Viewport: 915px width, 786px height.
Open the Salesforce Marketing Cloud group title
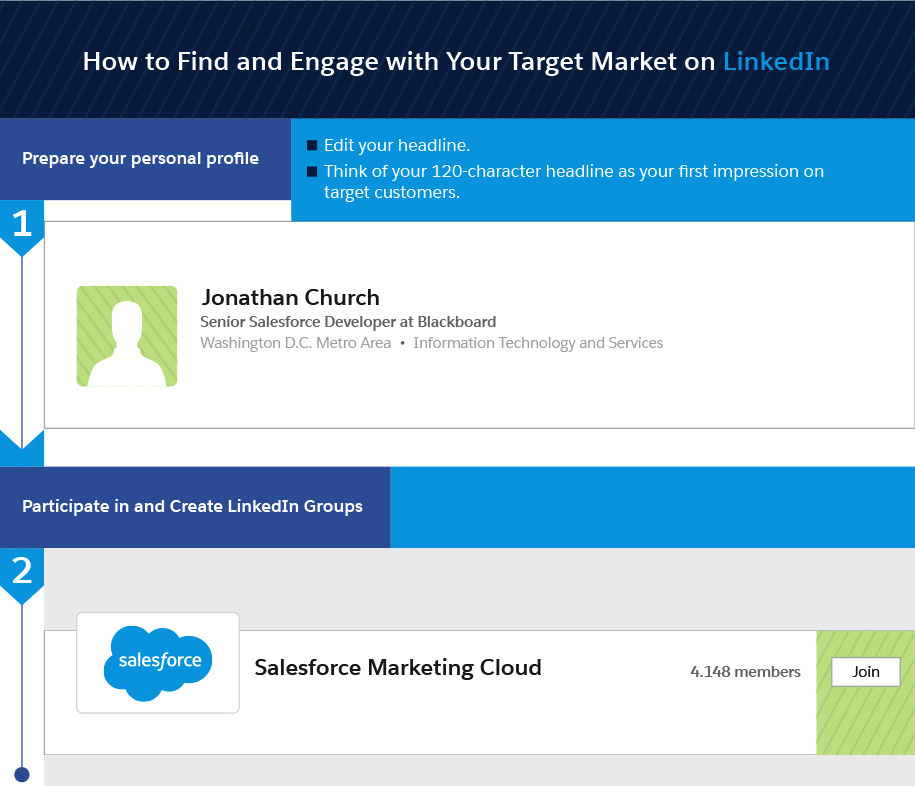(x=398, y=667)
